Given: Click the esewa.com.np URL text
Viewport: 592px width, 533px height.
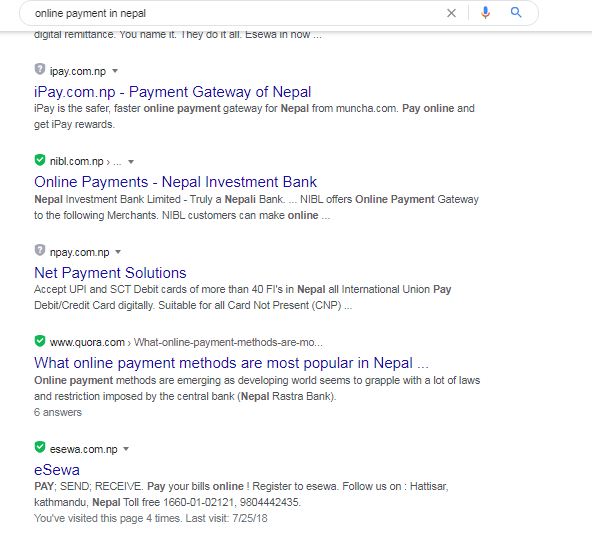Looking at the screenshot, I should click(83, 449).
